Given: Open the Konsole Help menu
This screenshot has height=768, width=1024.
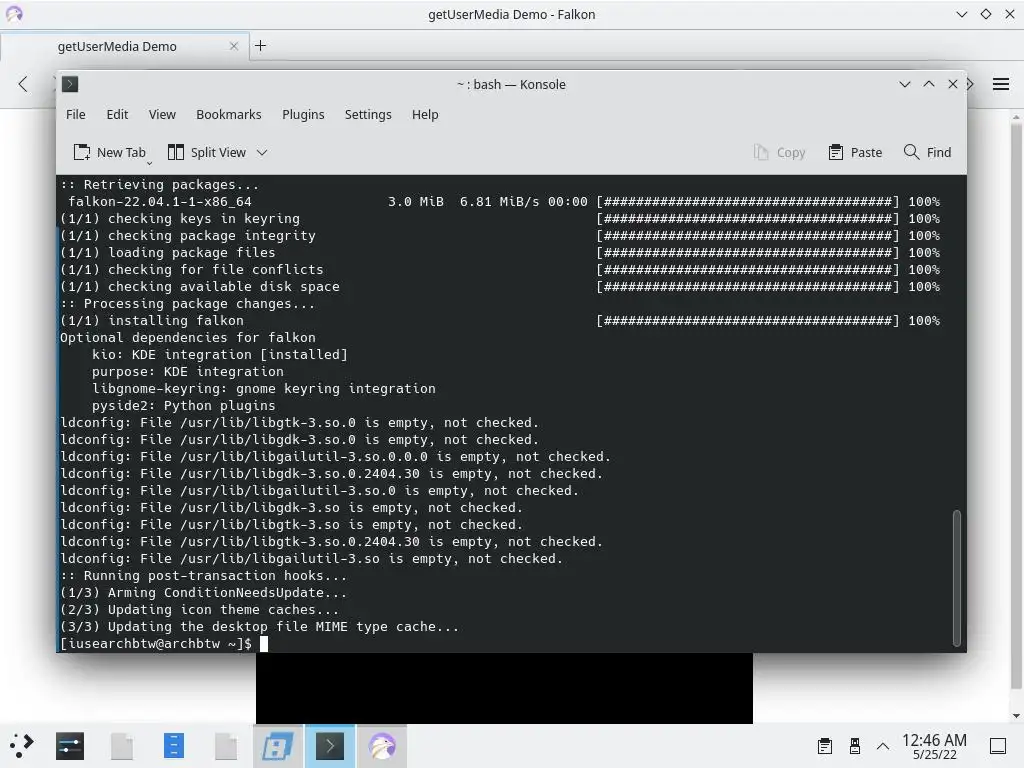Looking at the screenshot, I should pos(425,114).
